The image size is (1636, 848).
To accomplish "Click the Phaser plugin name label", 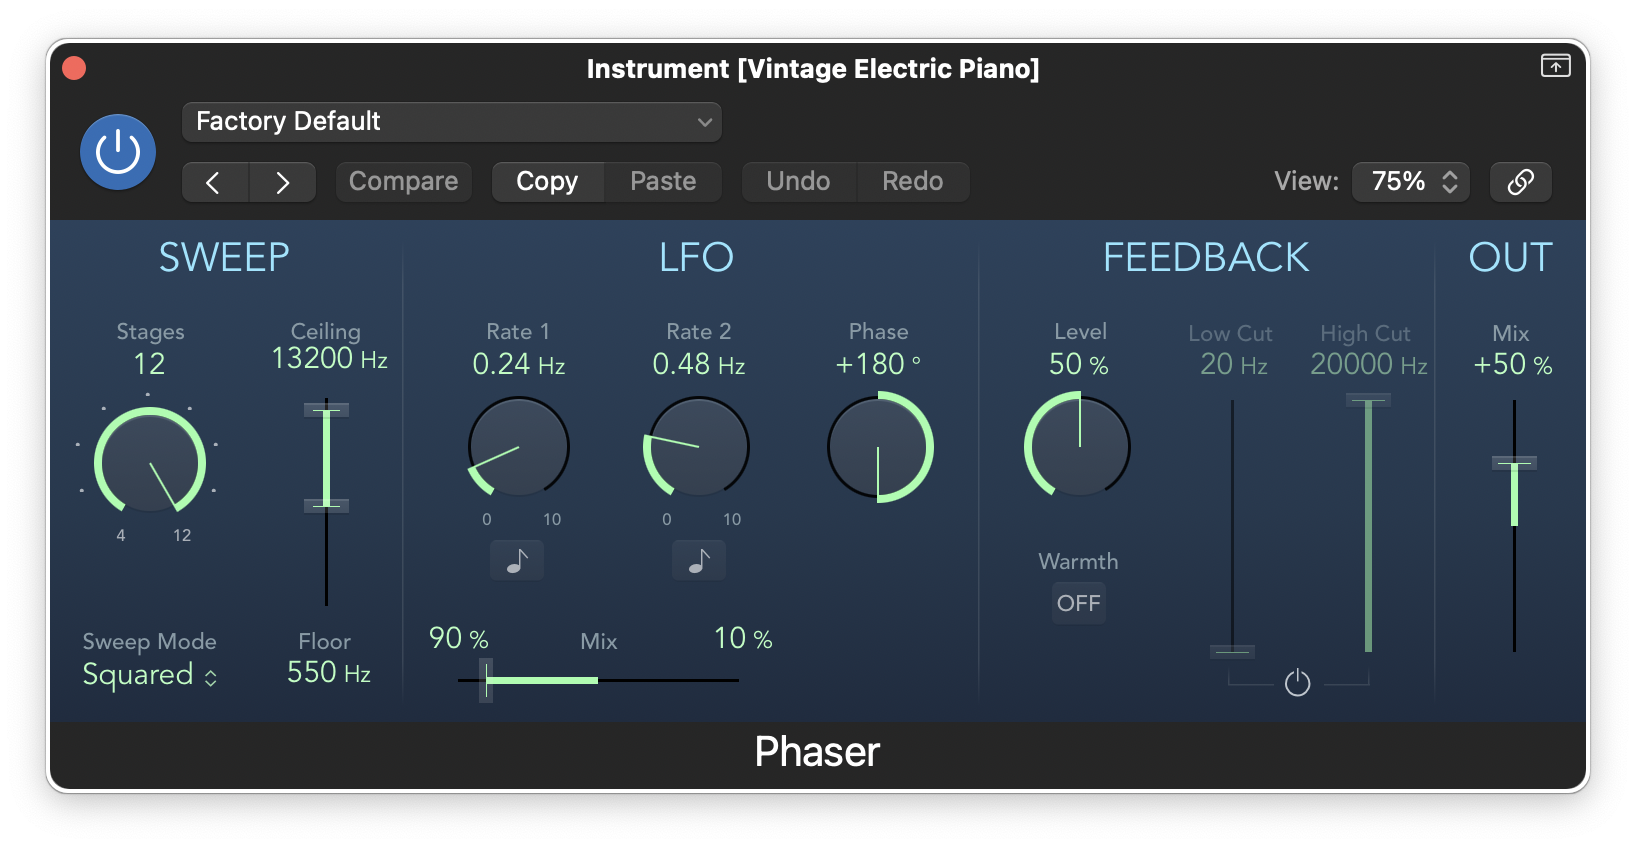I will coord(817,752).
